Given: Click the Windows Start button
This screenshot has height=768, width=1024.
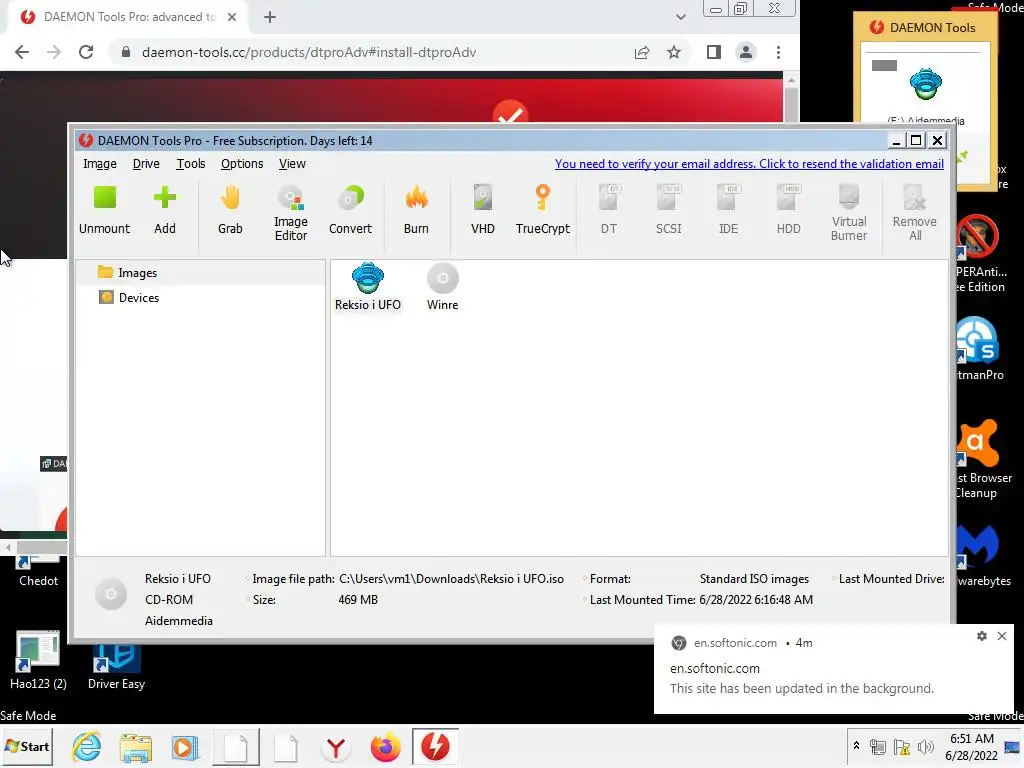Looking at the screenshot, I should coord(27,746).
